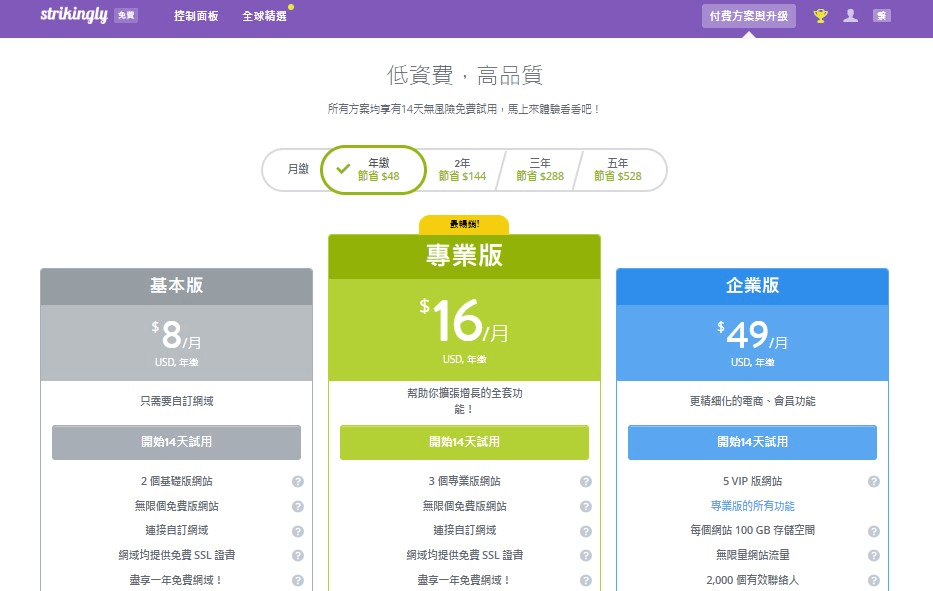This screenshot has height=591, width=933.
Task: Open the 專業版的所有功能 link
Action: click(752, 506)
